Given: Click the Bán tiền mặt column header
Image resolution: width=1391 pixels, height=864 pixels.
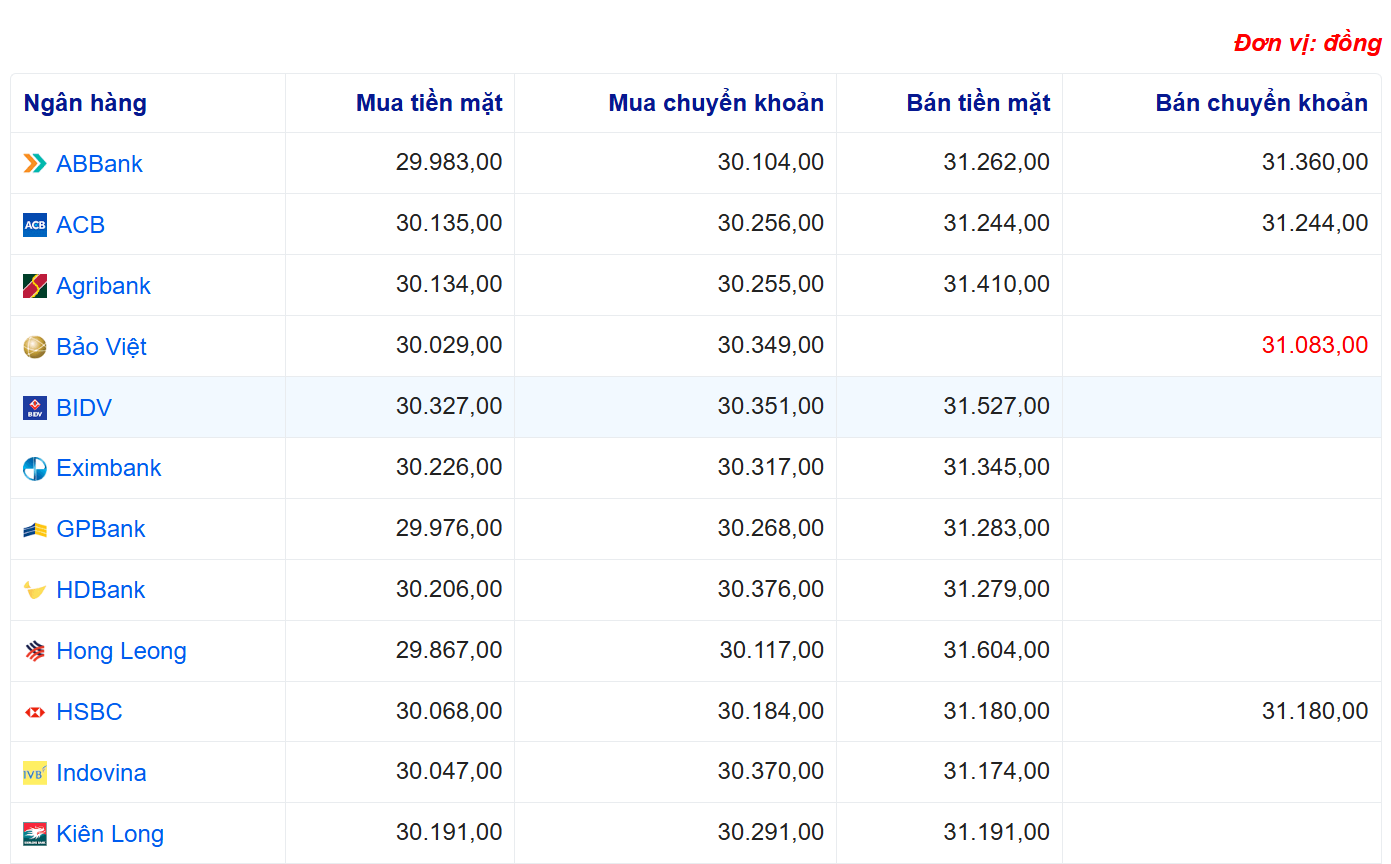Looking at the screenshot, I should [x=978, y=103].
